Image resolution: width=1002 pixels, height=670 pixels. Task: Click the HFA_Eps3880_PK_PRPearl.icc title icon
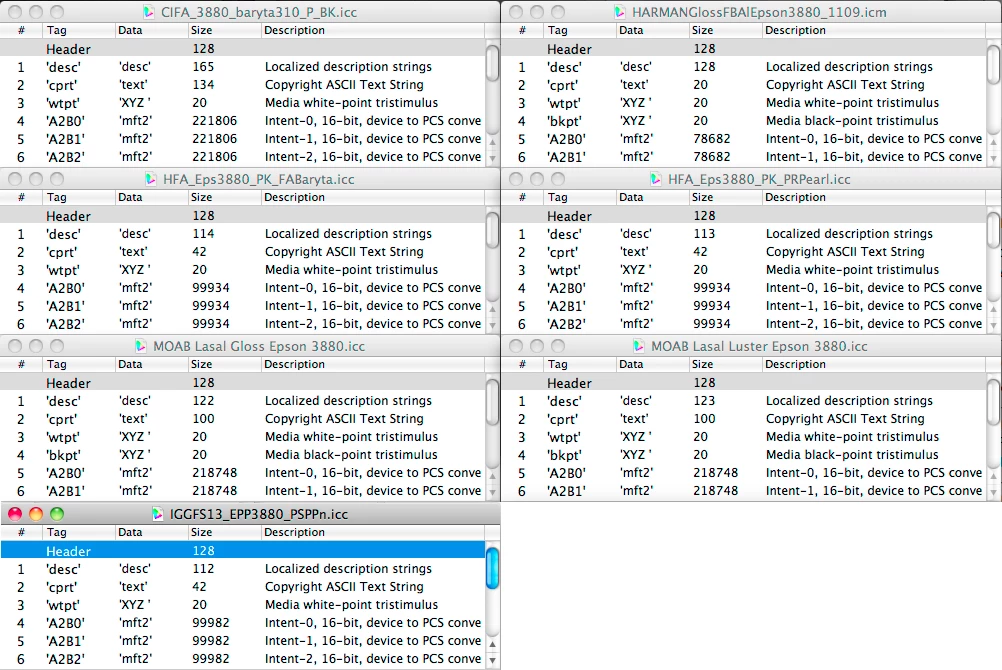click(656, 179)
